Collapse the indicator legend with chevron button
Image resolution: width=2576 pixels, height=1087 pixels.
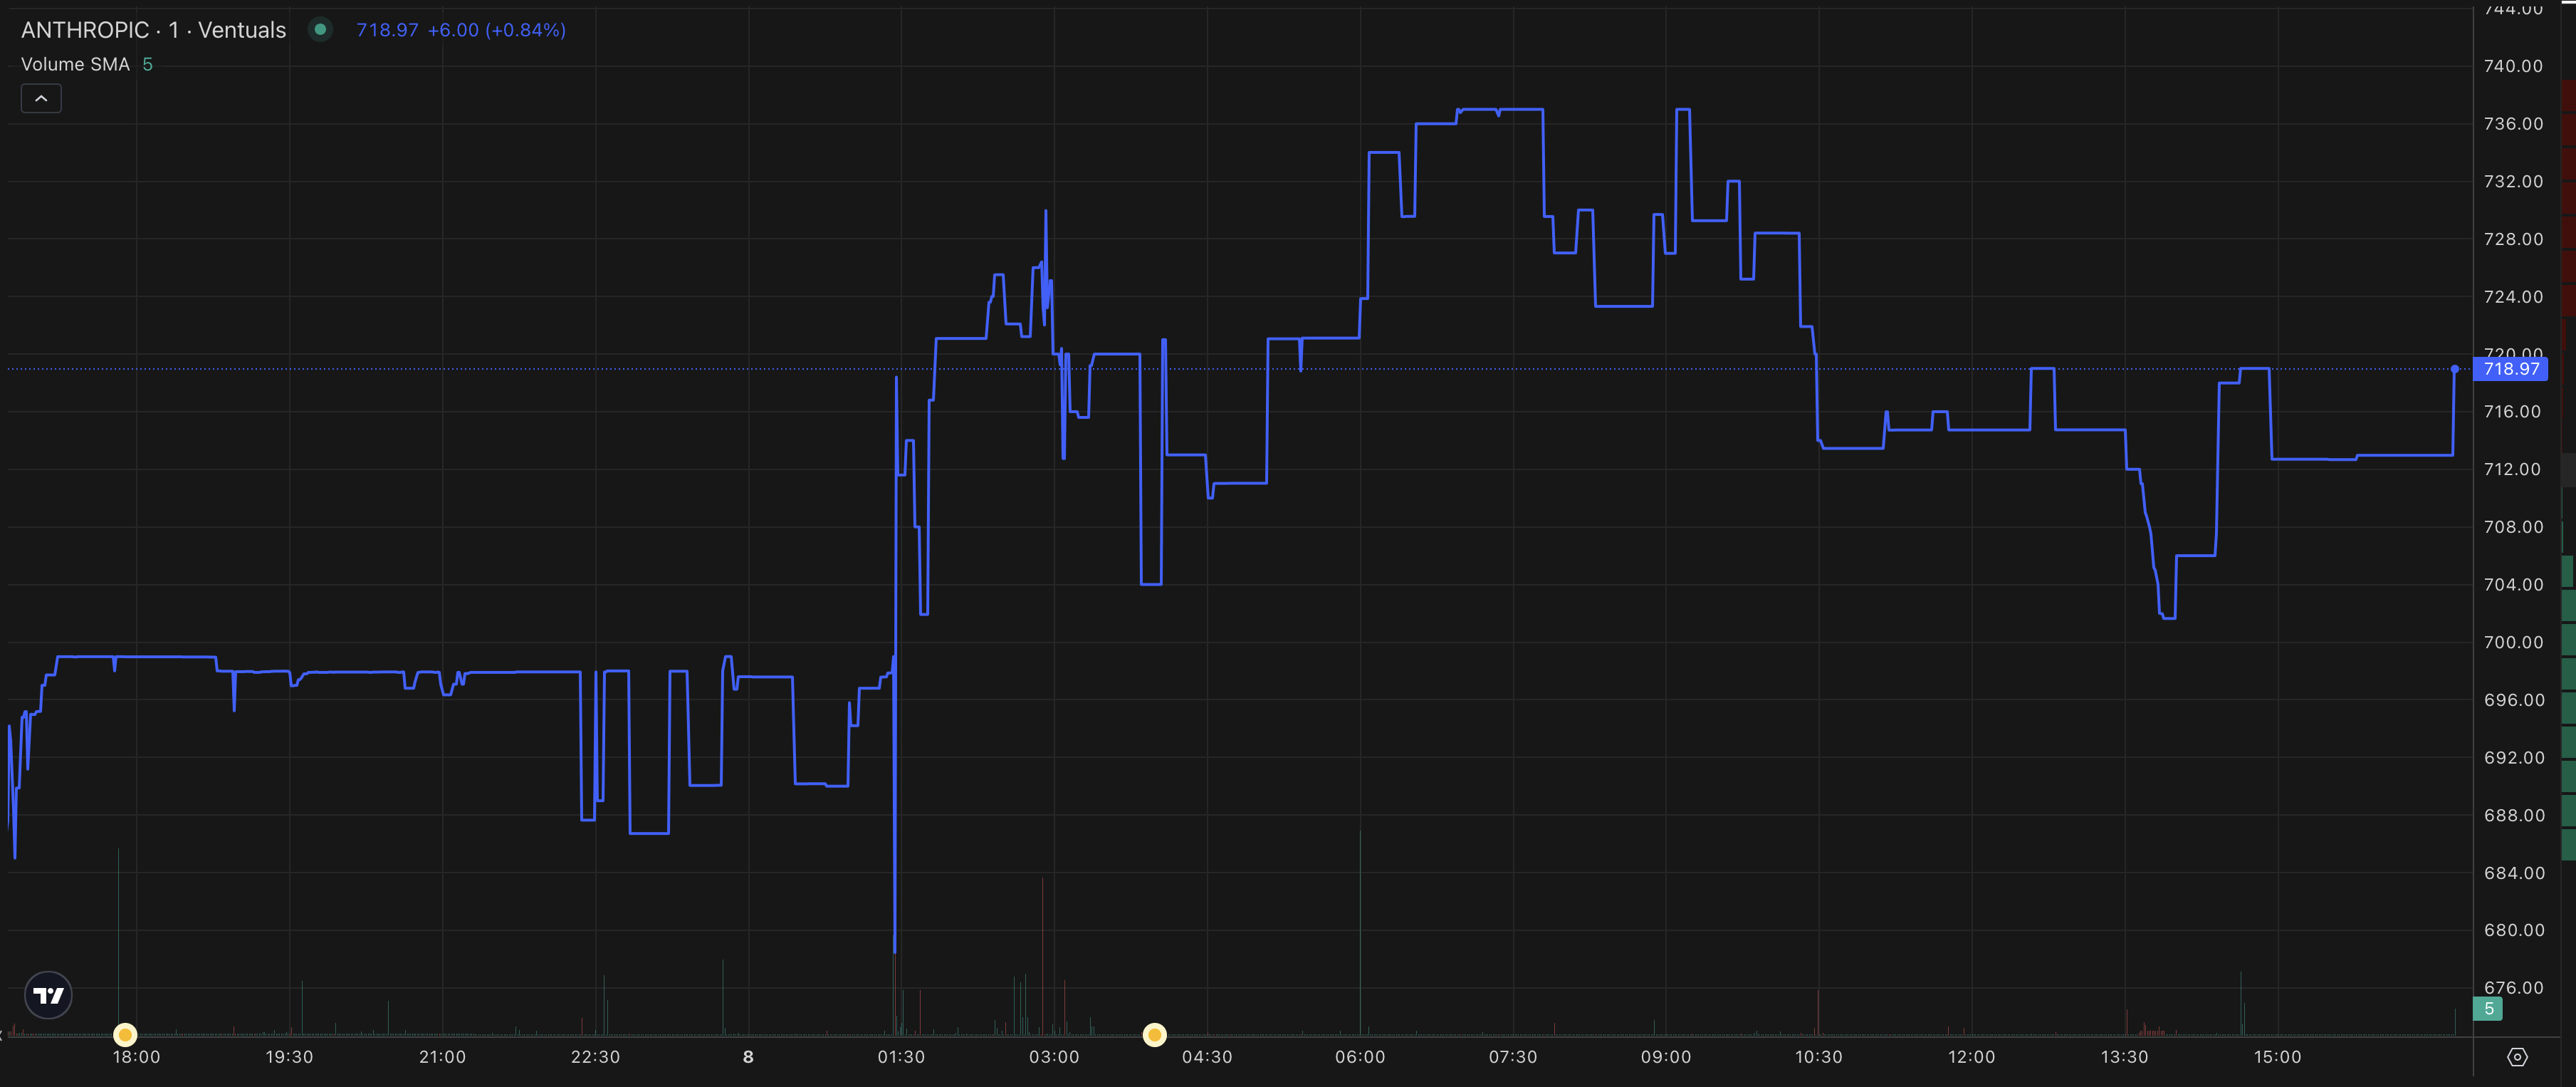tap(41, 98)
